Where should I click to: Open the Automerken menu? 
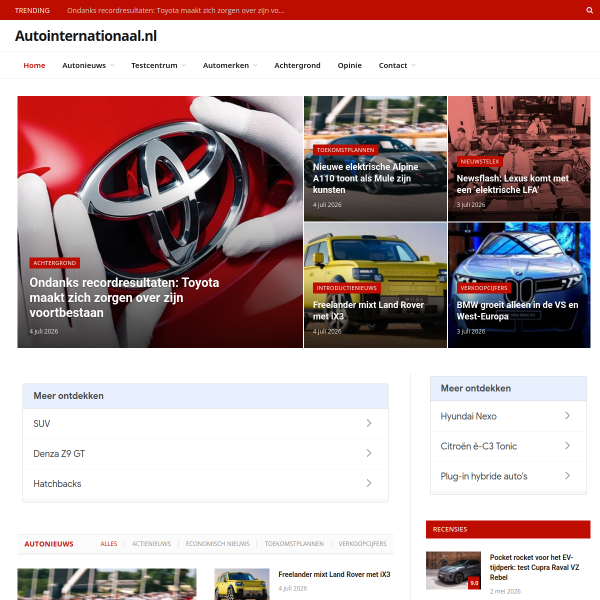pyautogui.click(x=226, y=65)
